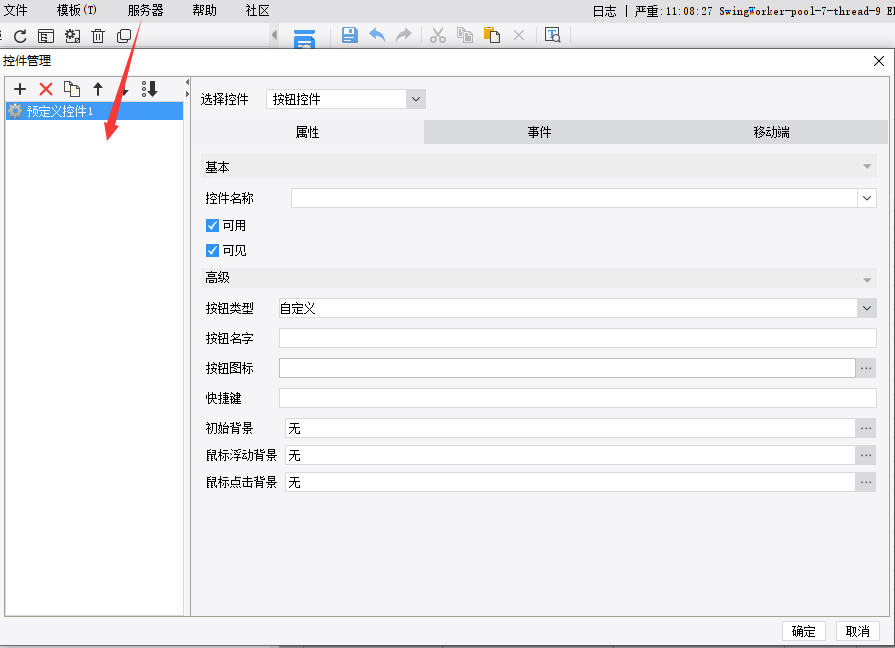This screenshot has width=895, height=648.
Task: Click the blue preview icon in the toolbar
Action: [x=304, y=39]
